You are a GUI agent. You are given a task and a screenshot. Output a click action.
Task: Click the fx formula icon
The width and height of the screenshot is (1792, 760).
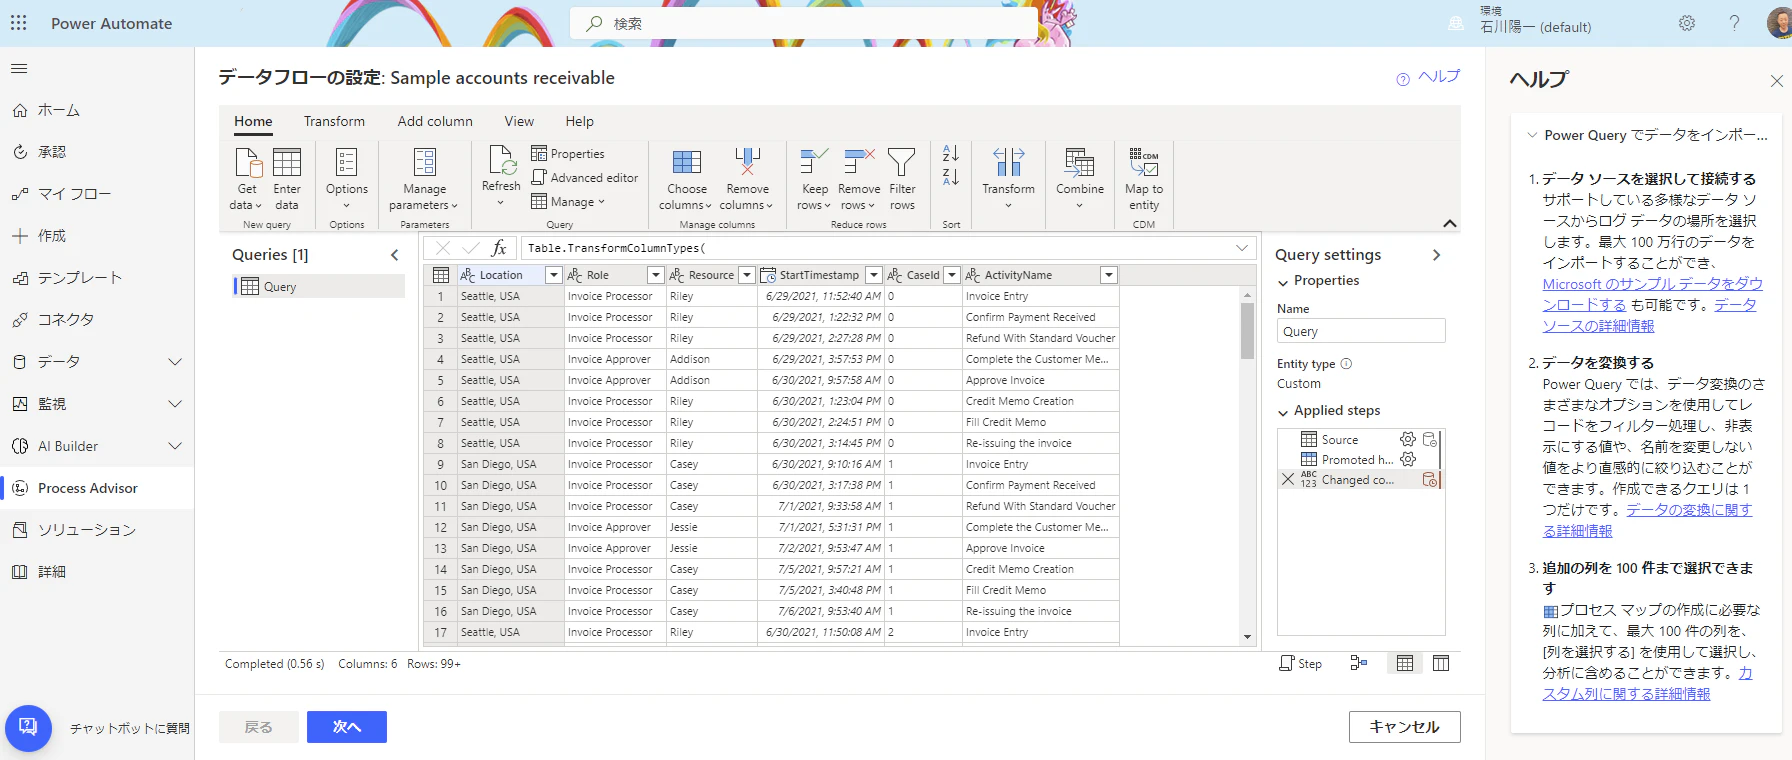tap(499, 248)
